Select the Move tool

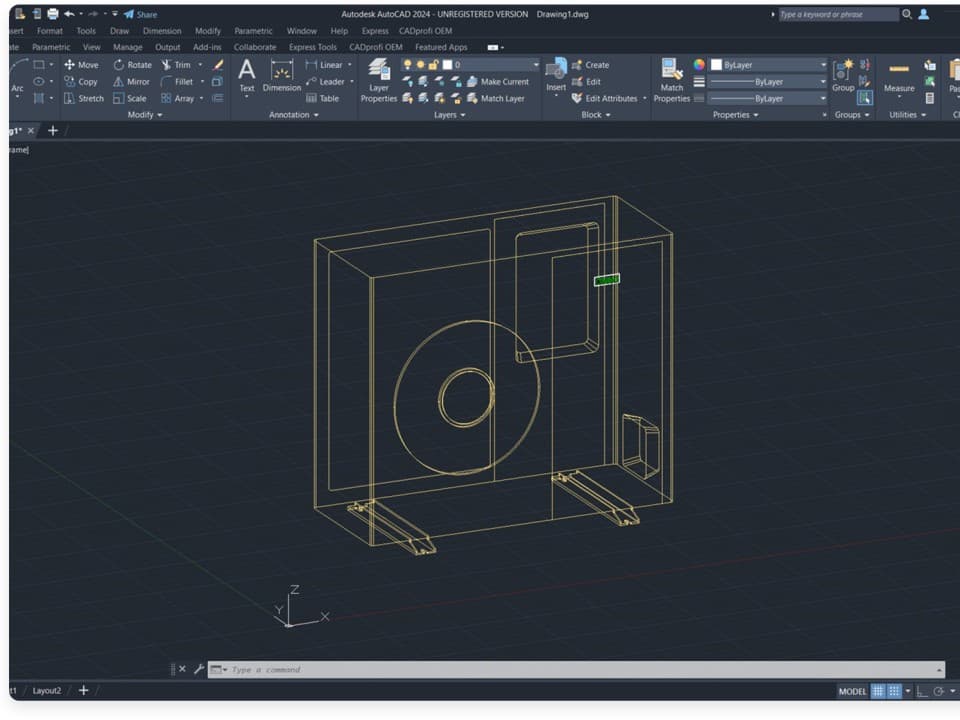[x=80, y=65]
